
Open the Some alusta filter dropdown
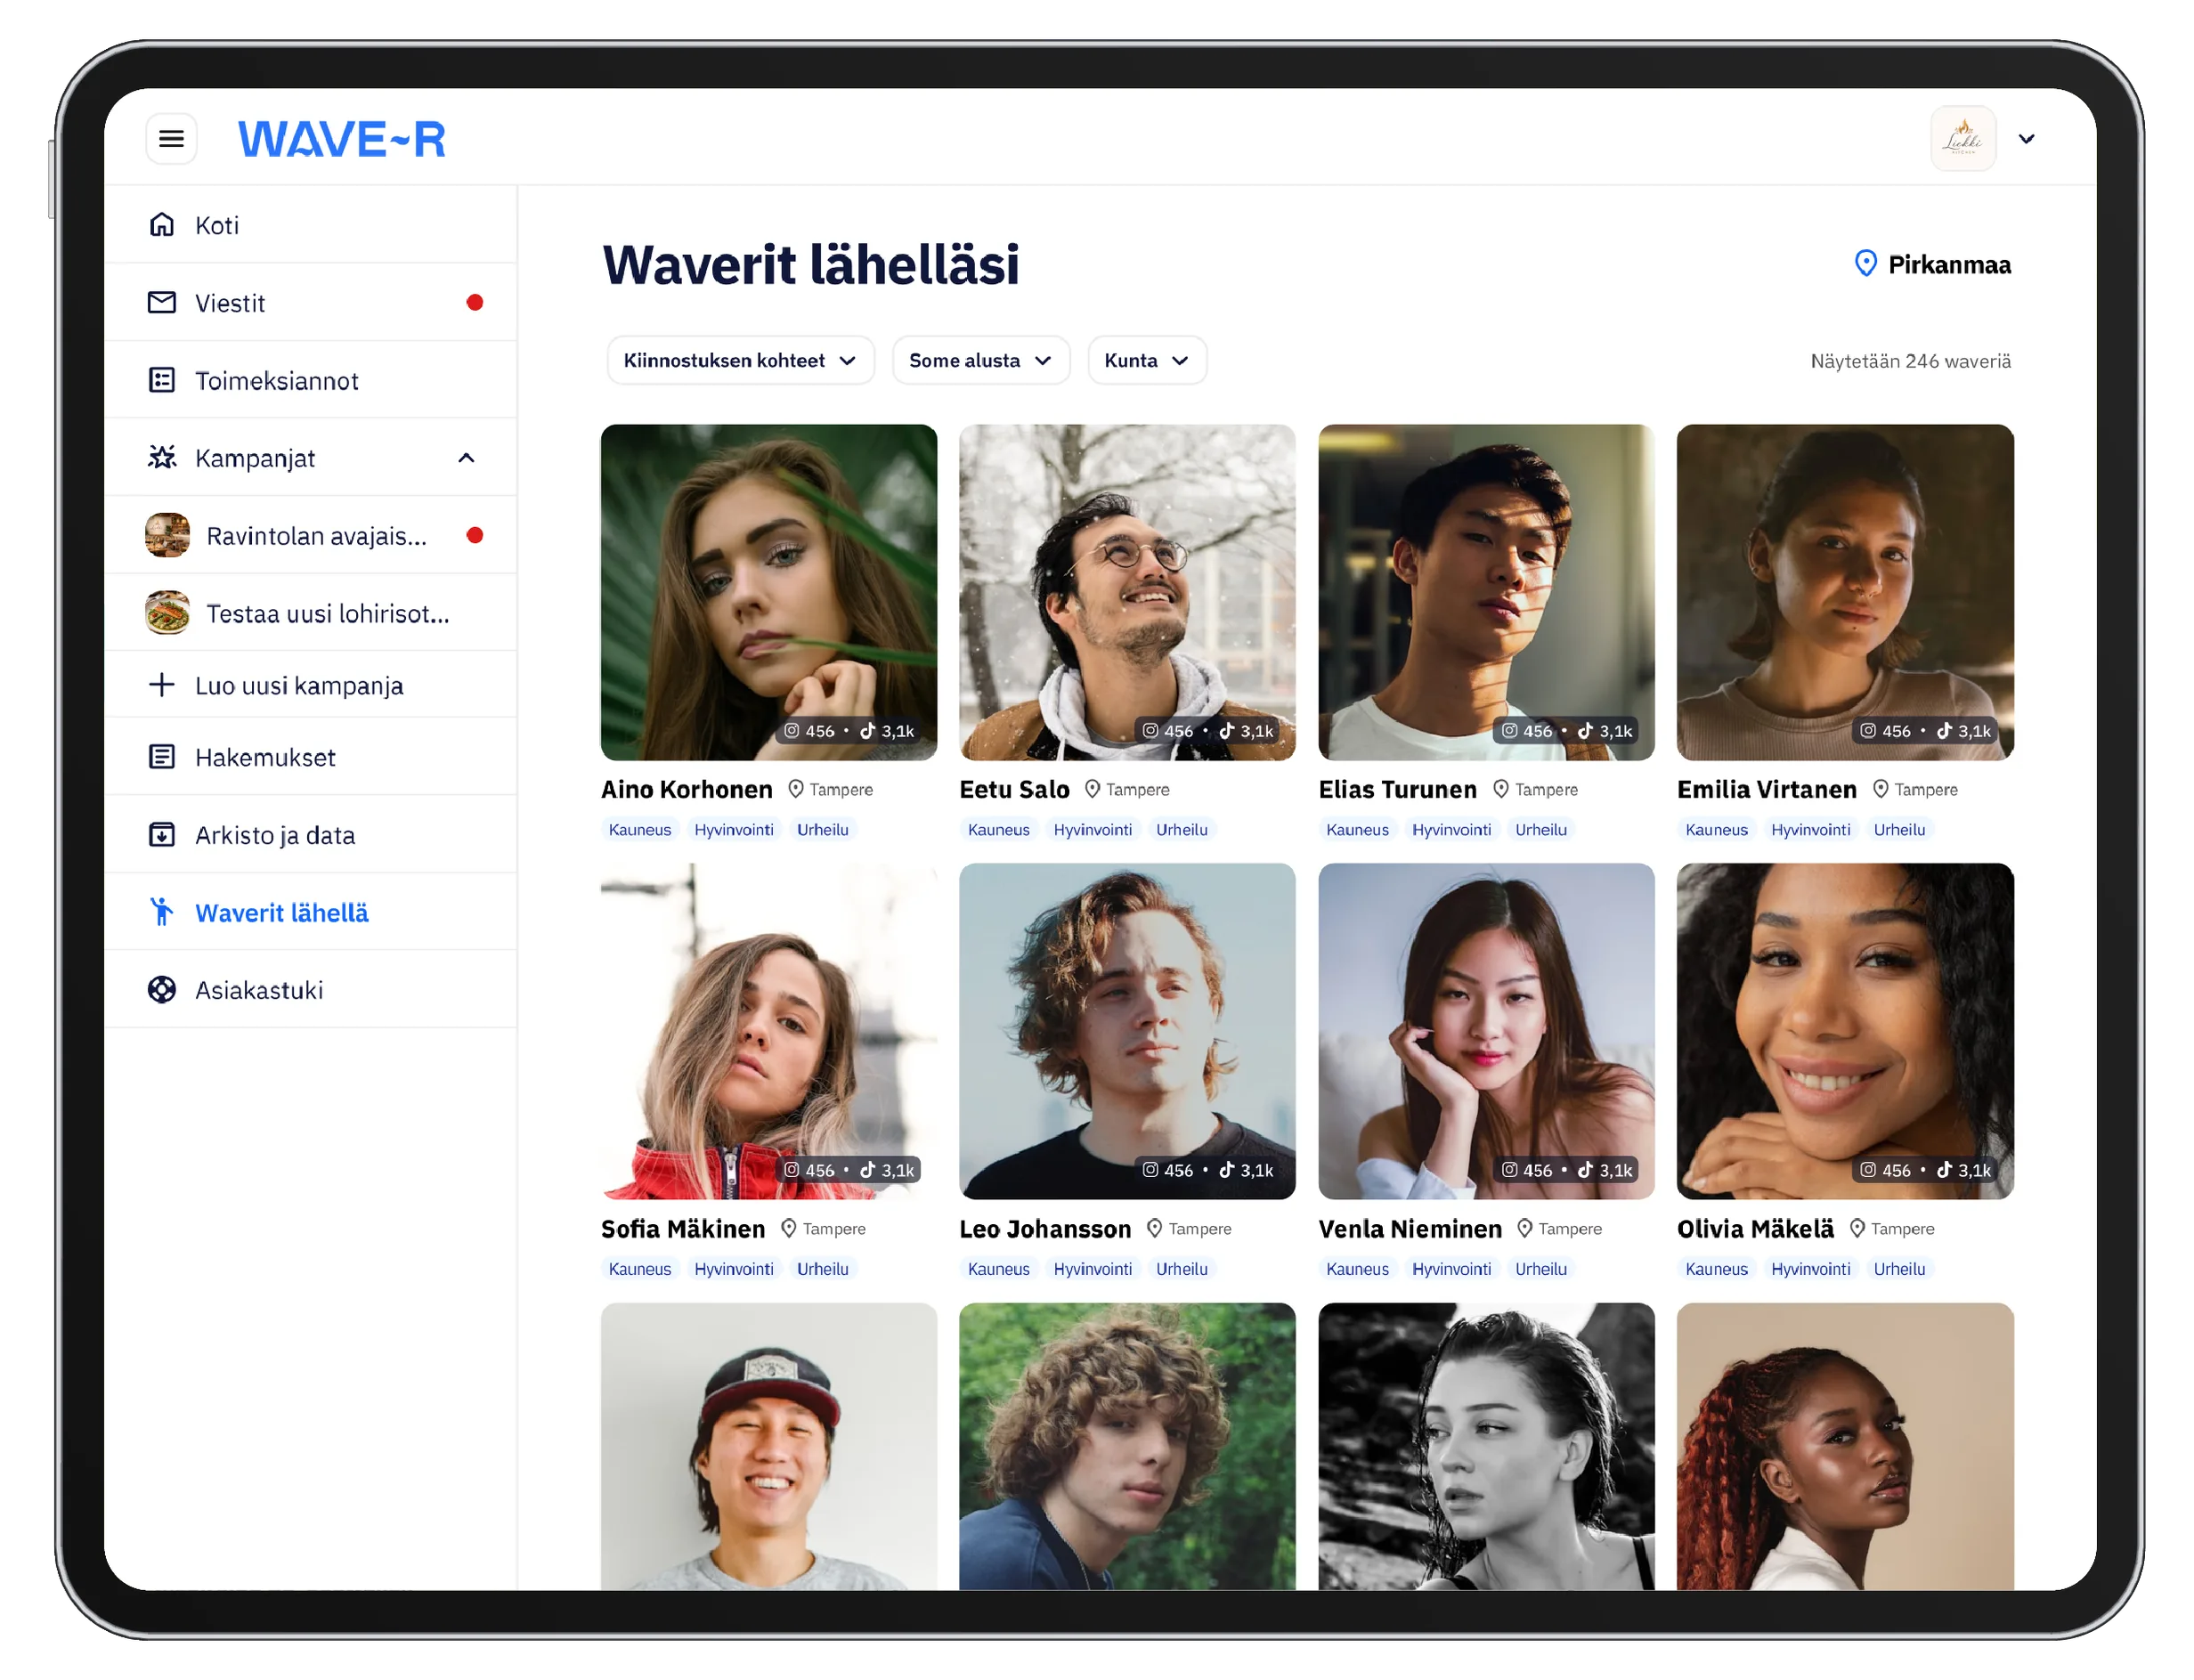click(x=980, y=360)
